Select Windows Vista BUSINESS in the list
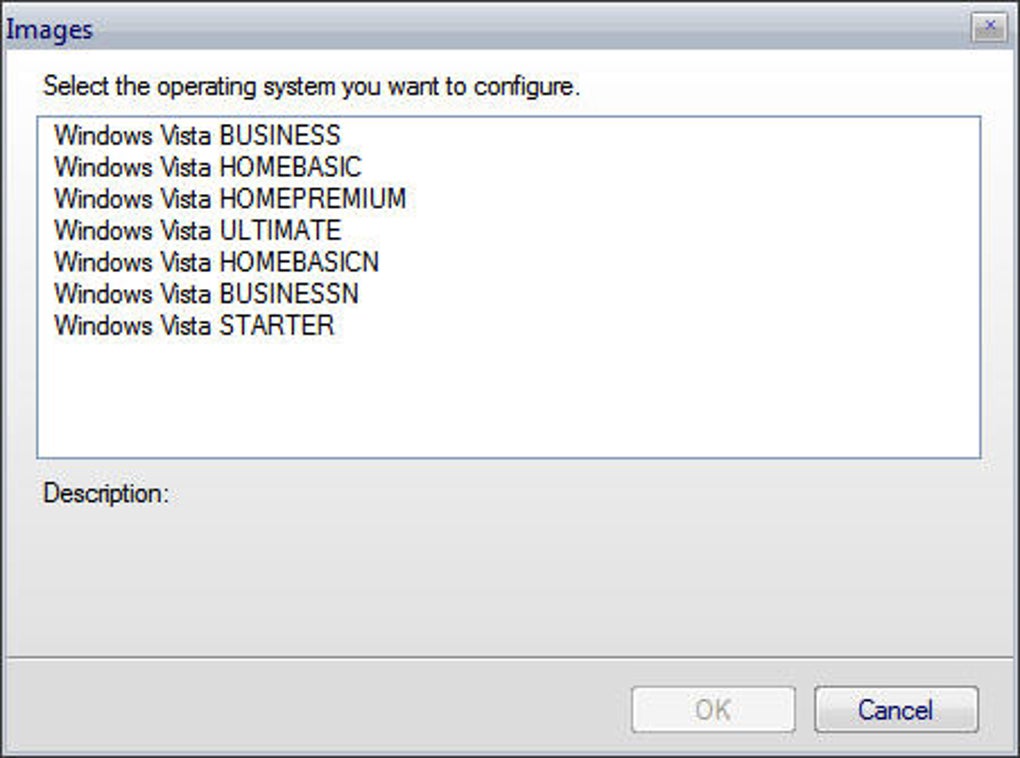Viewport: 1020px width, 758px height. (x=197, y=135)
